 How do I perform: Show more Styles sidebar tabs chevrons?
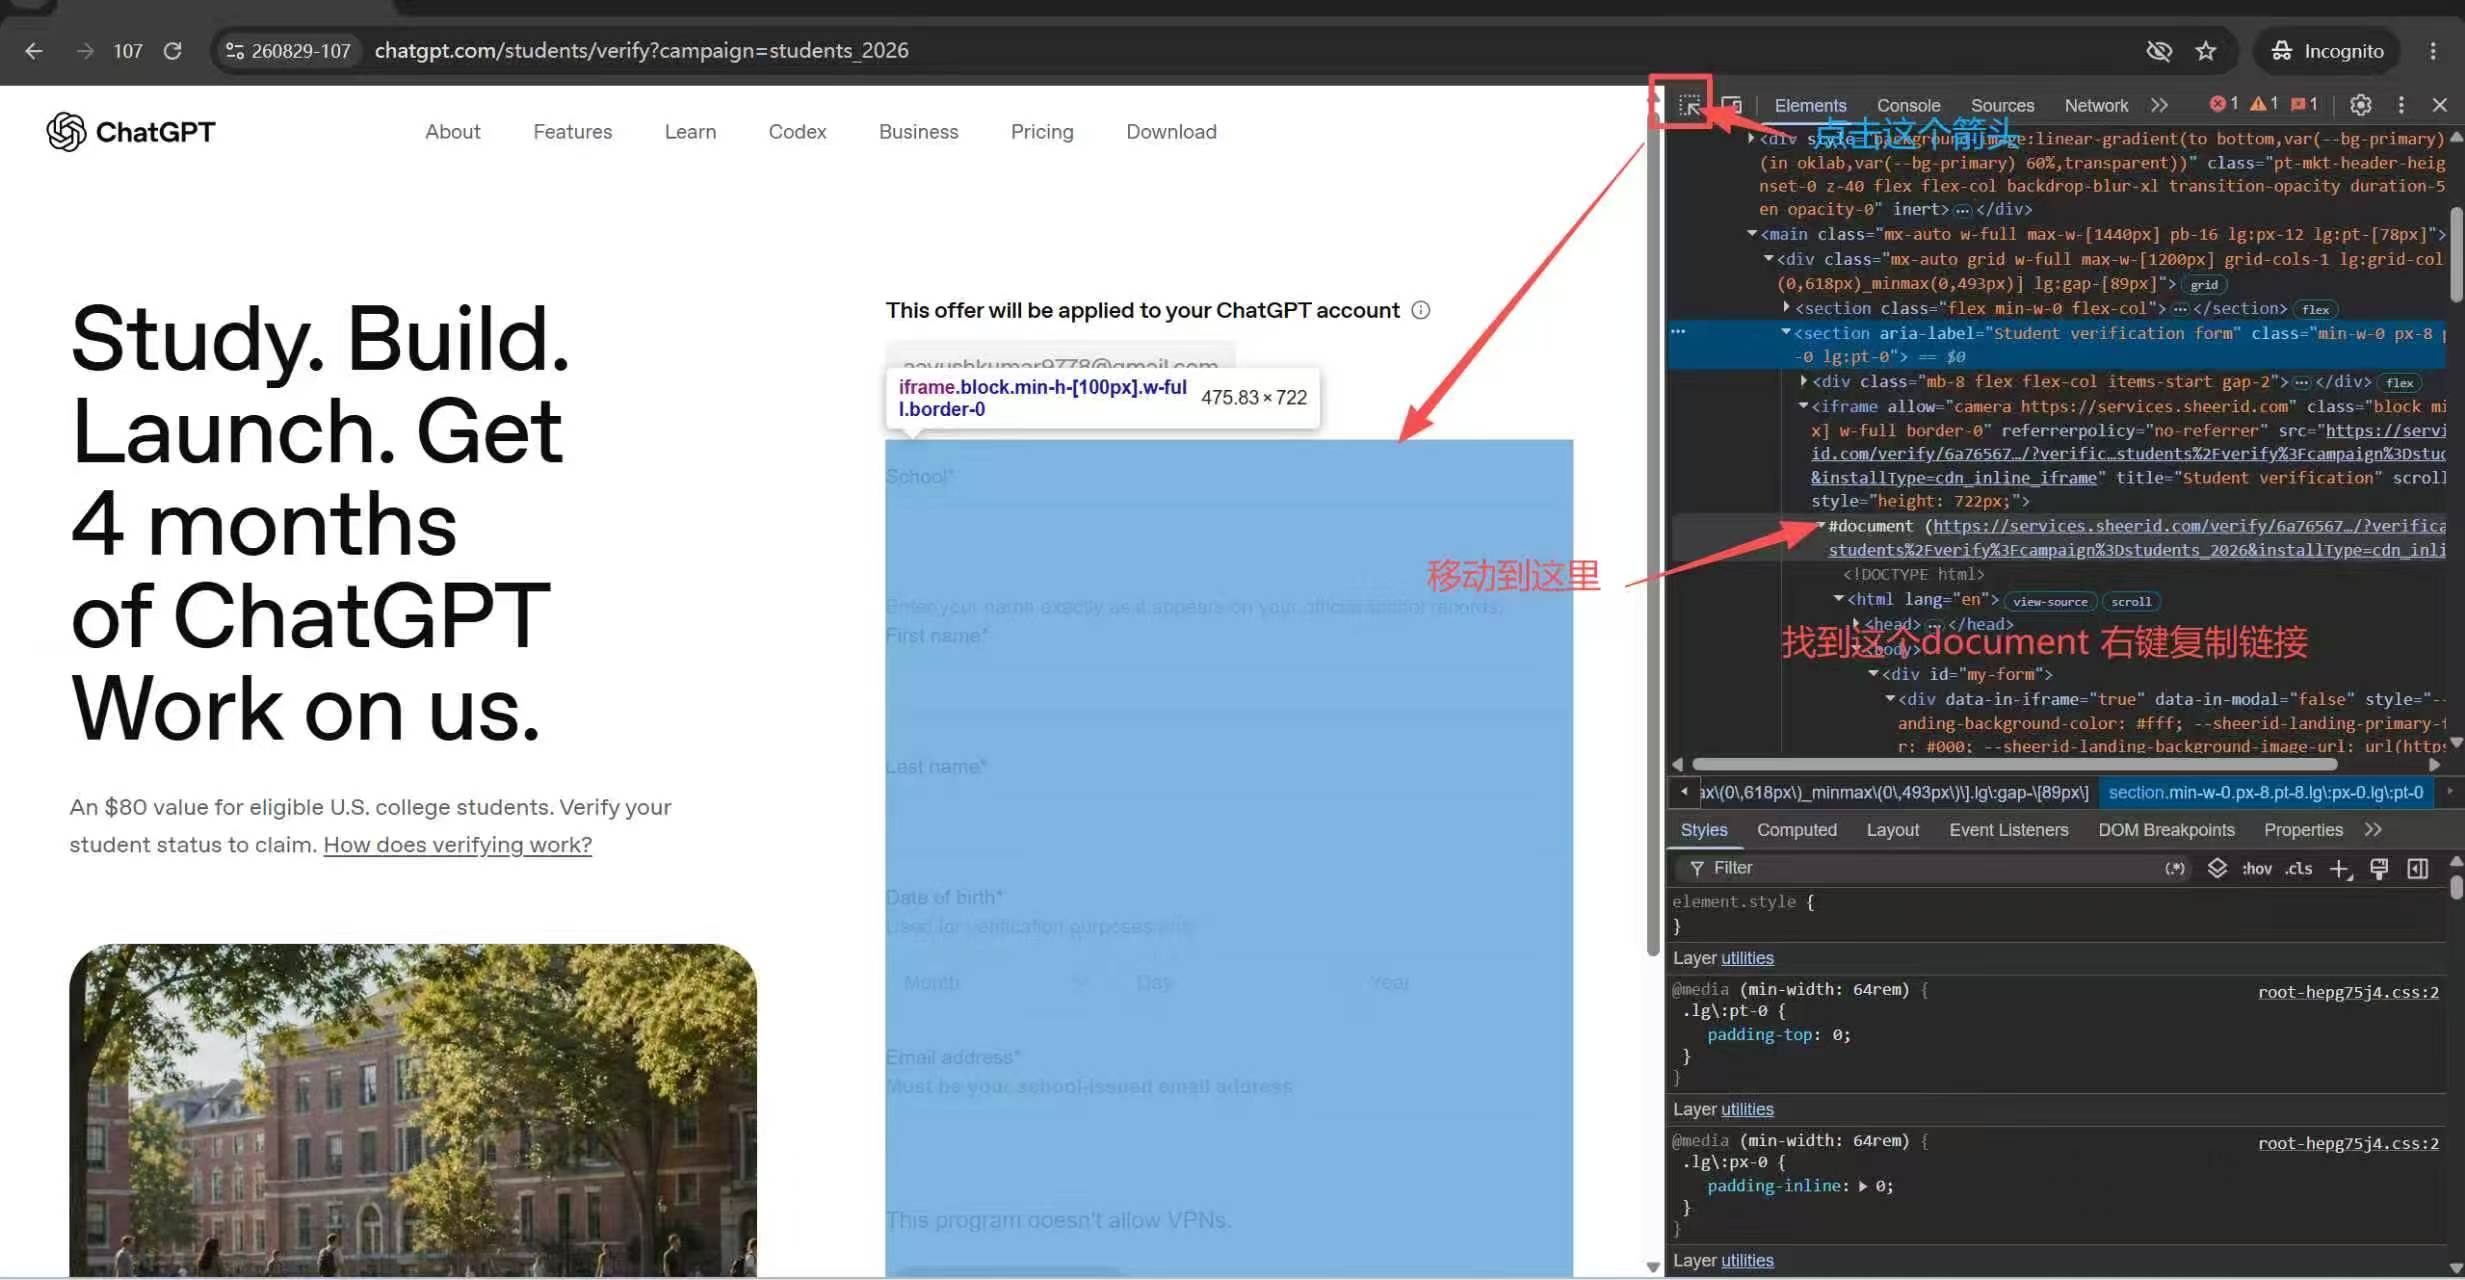[2373, 830]
